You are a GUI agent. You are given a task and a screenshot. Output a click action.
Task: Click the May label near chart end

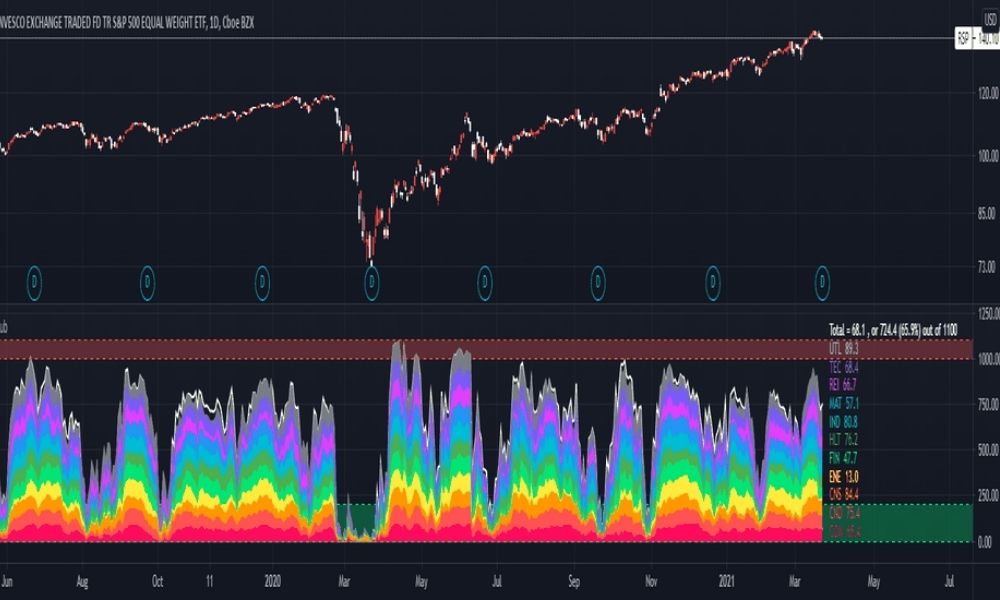click(874, 582)
